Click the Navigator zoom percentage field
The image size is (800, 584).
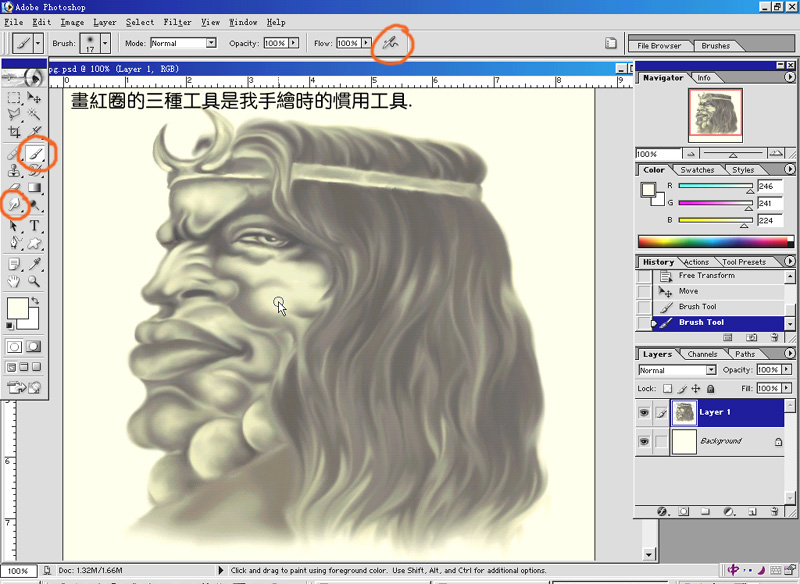[x=658, y=154]
